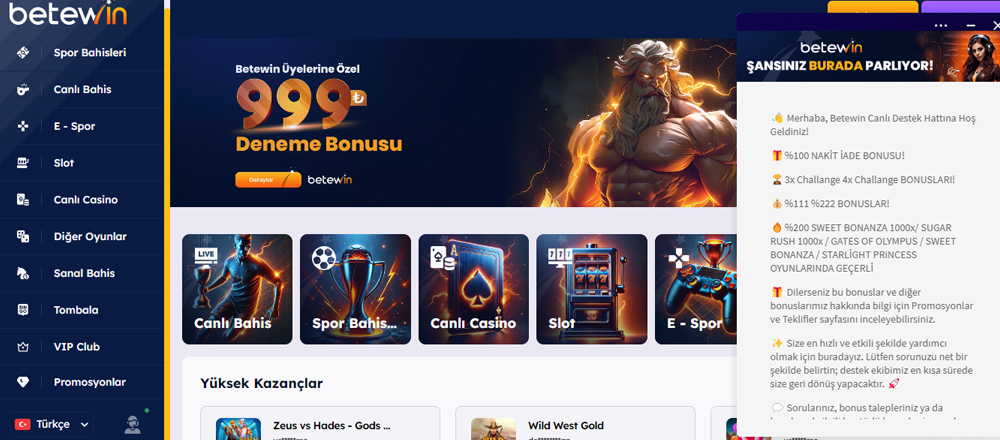Open chat widget three-dots options menu
Viewport: 1000px width, 440px height.
pos(941,26)
